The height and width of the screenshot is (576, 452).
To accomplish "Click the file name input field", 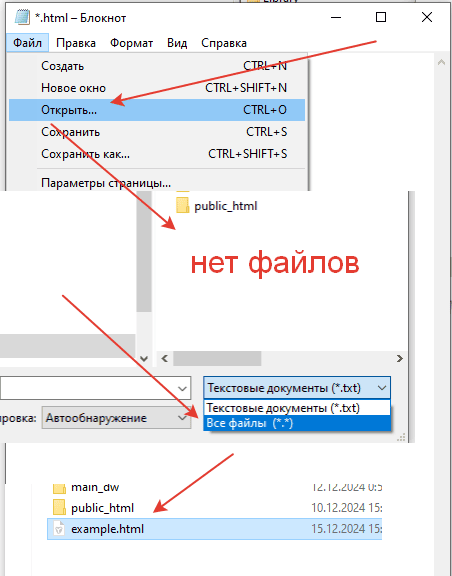I will [88, 388].
